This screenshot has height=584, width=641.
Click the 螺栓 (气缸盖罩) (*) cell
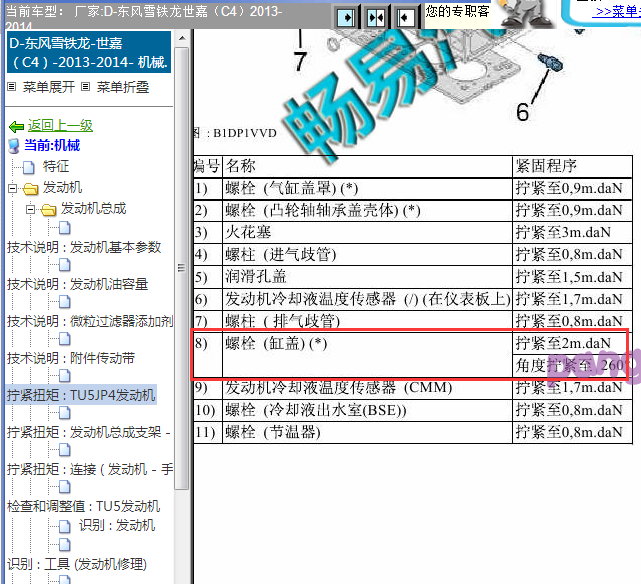(x=367, y=188)
